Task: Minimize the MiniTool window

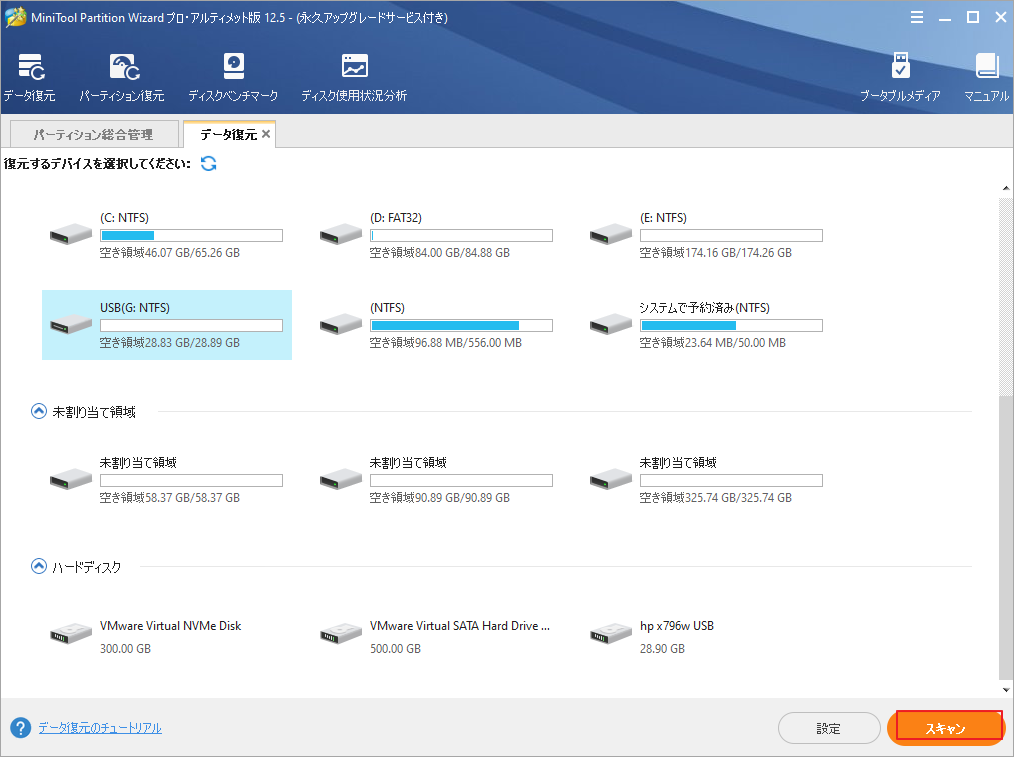Action: tap(945, 17)
